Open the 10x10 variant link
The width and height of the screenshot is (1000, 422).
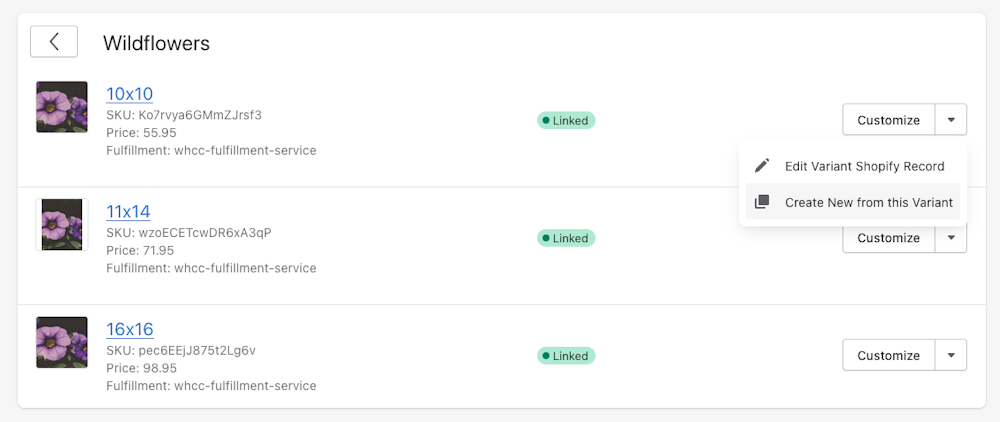click(129, 94)
